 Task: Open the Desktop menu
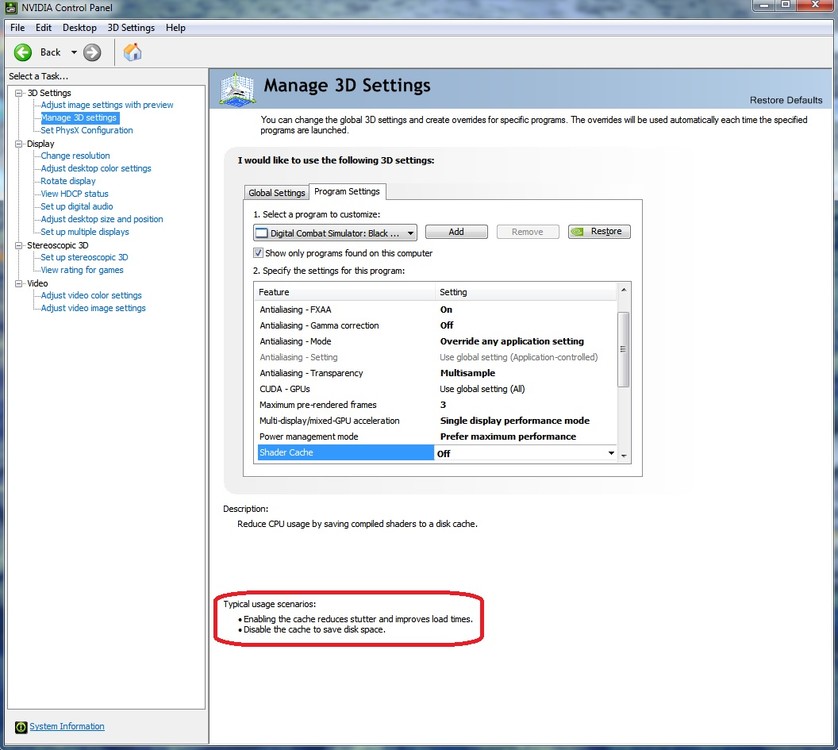[80, 28]
